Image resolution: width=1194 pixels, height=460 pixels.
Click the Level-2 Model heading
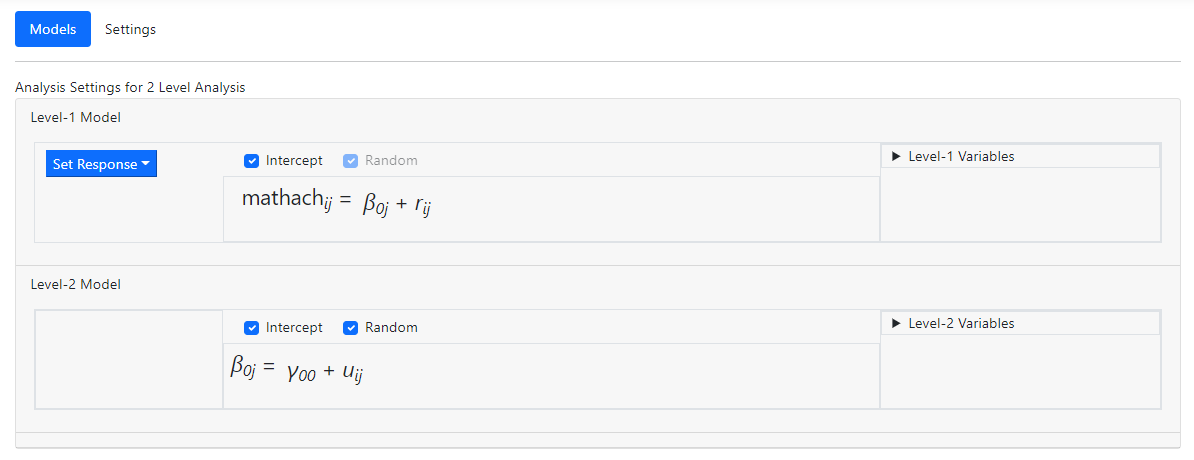75,284
